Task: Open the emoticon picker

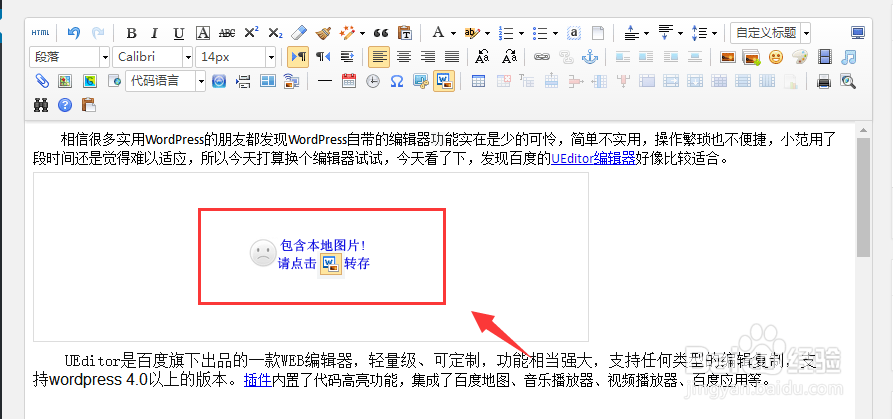Action: (x=776, y=57)
